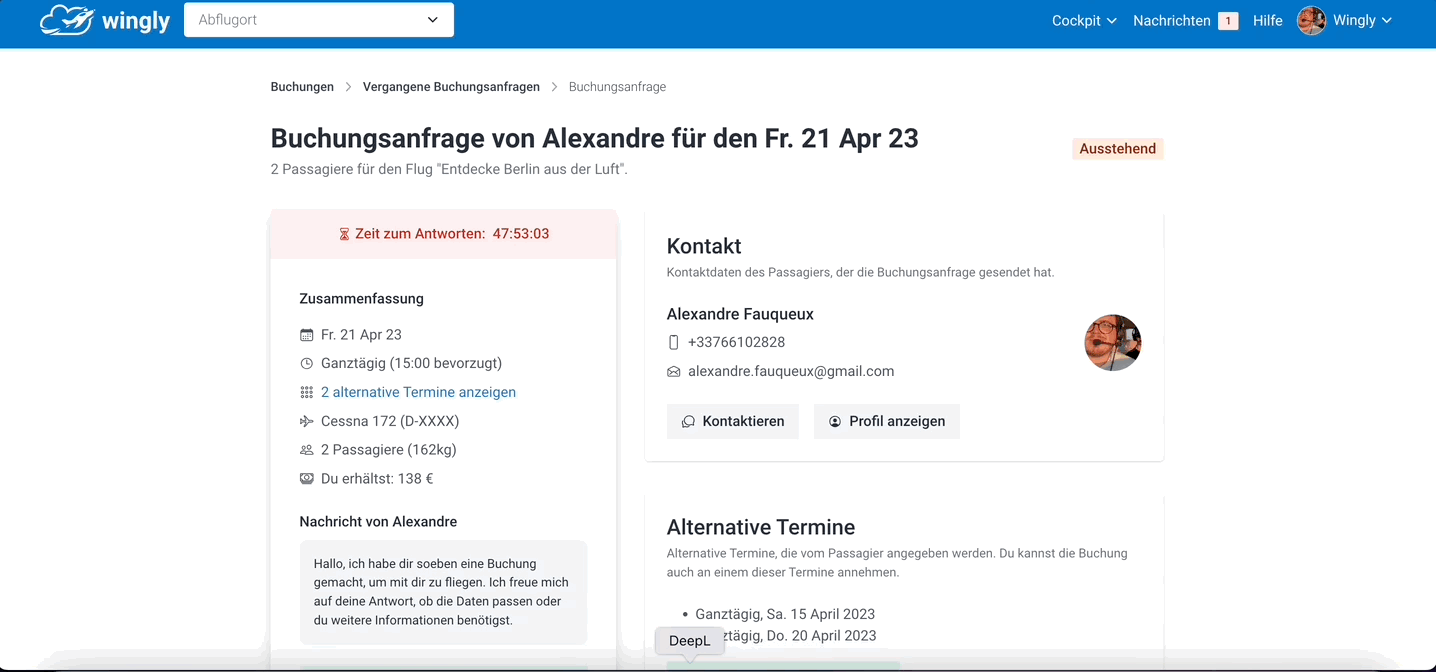
Task: Click the phone icon by +33766102828
Action: [x=673, y=343]
